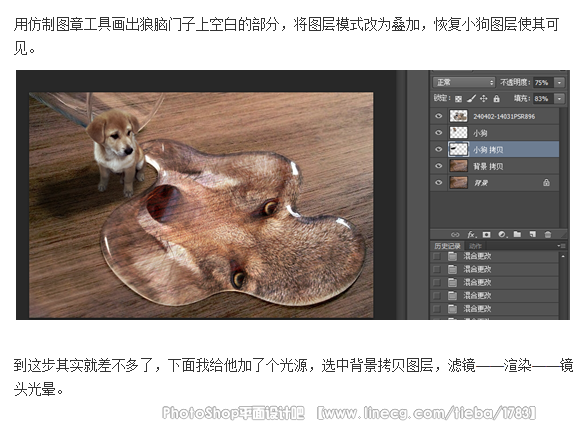Open the 不透明度 opacity dropdown arrow
Screen dimensions: 586x430
click(x=559, y=83)
